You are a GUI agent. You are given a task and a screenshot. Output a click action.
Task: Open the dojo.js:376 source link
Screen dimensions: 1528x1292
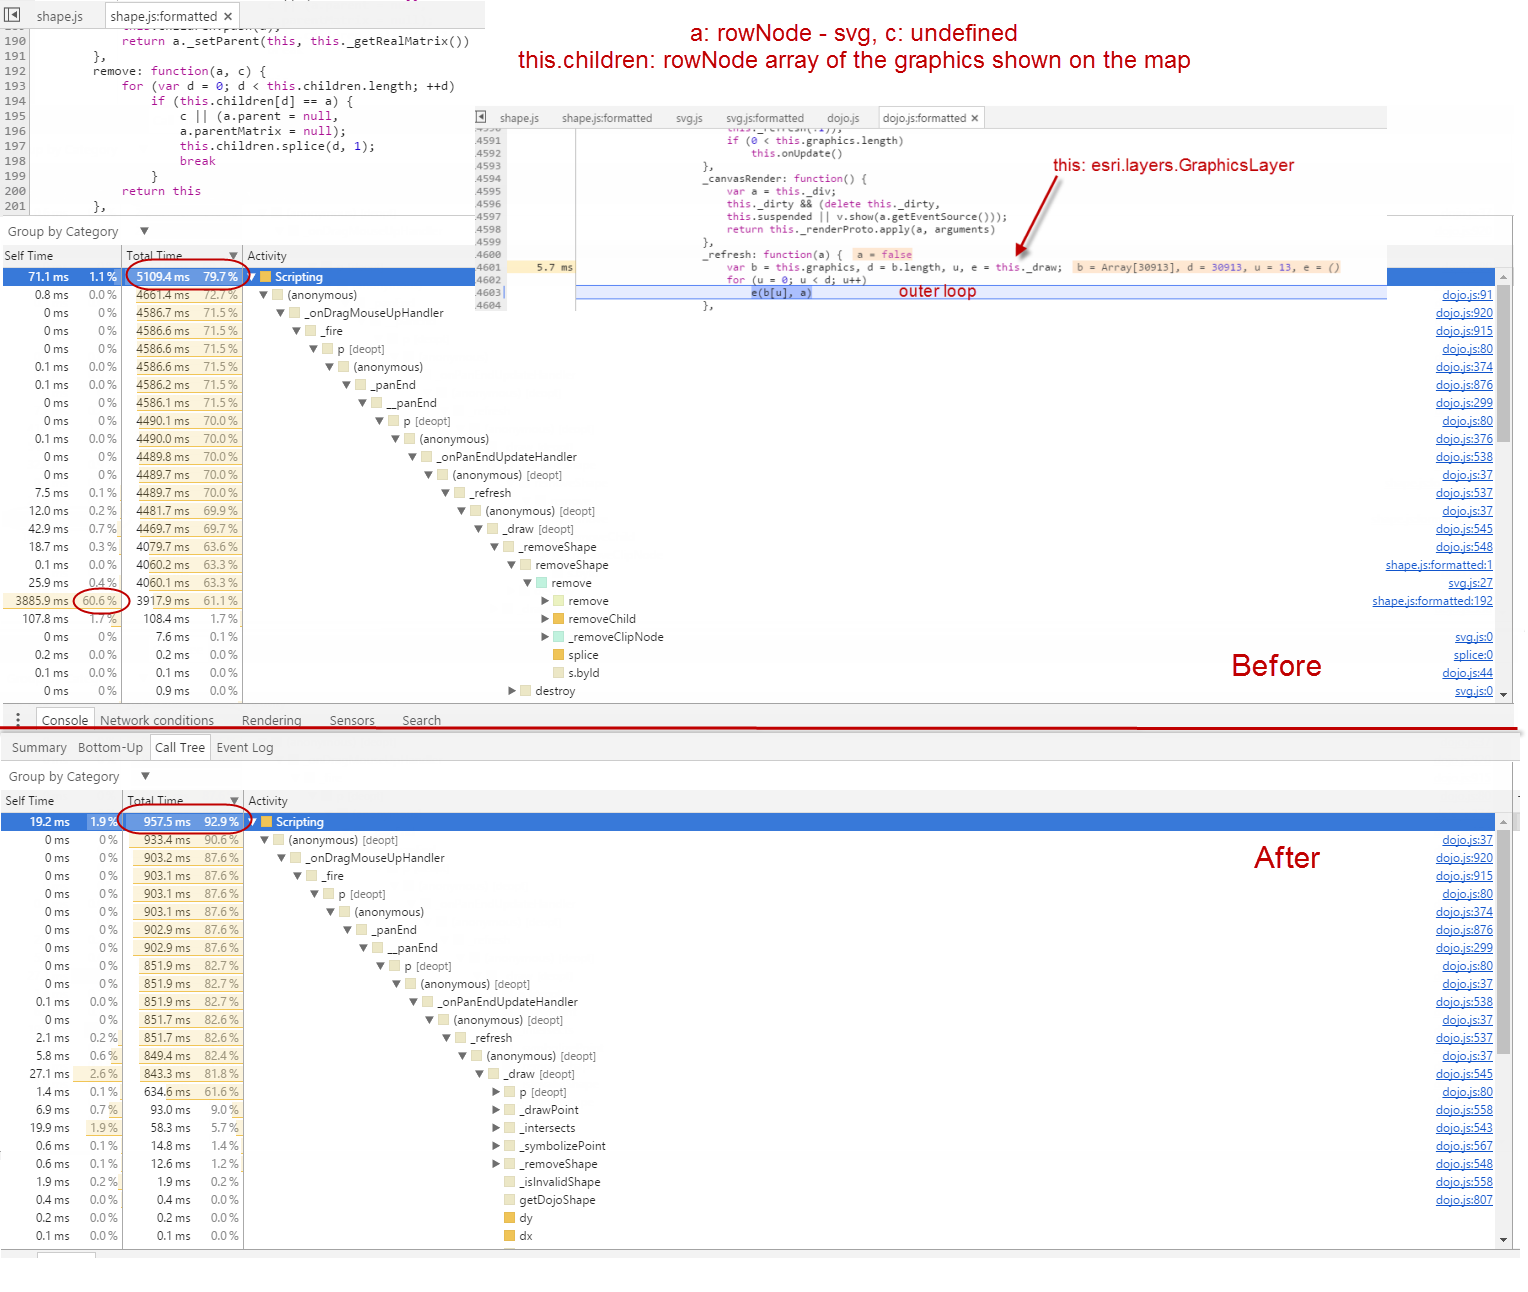pyautogui.click(x=1464, y=439)
